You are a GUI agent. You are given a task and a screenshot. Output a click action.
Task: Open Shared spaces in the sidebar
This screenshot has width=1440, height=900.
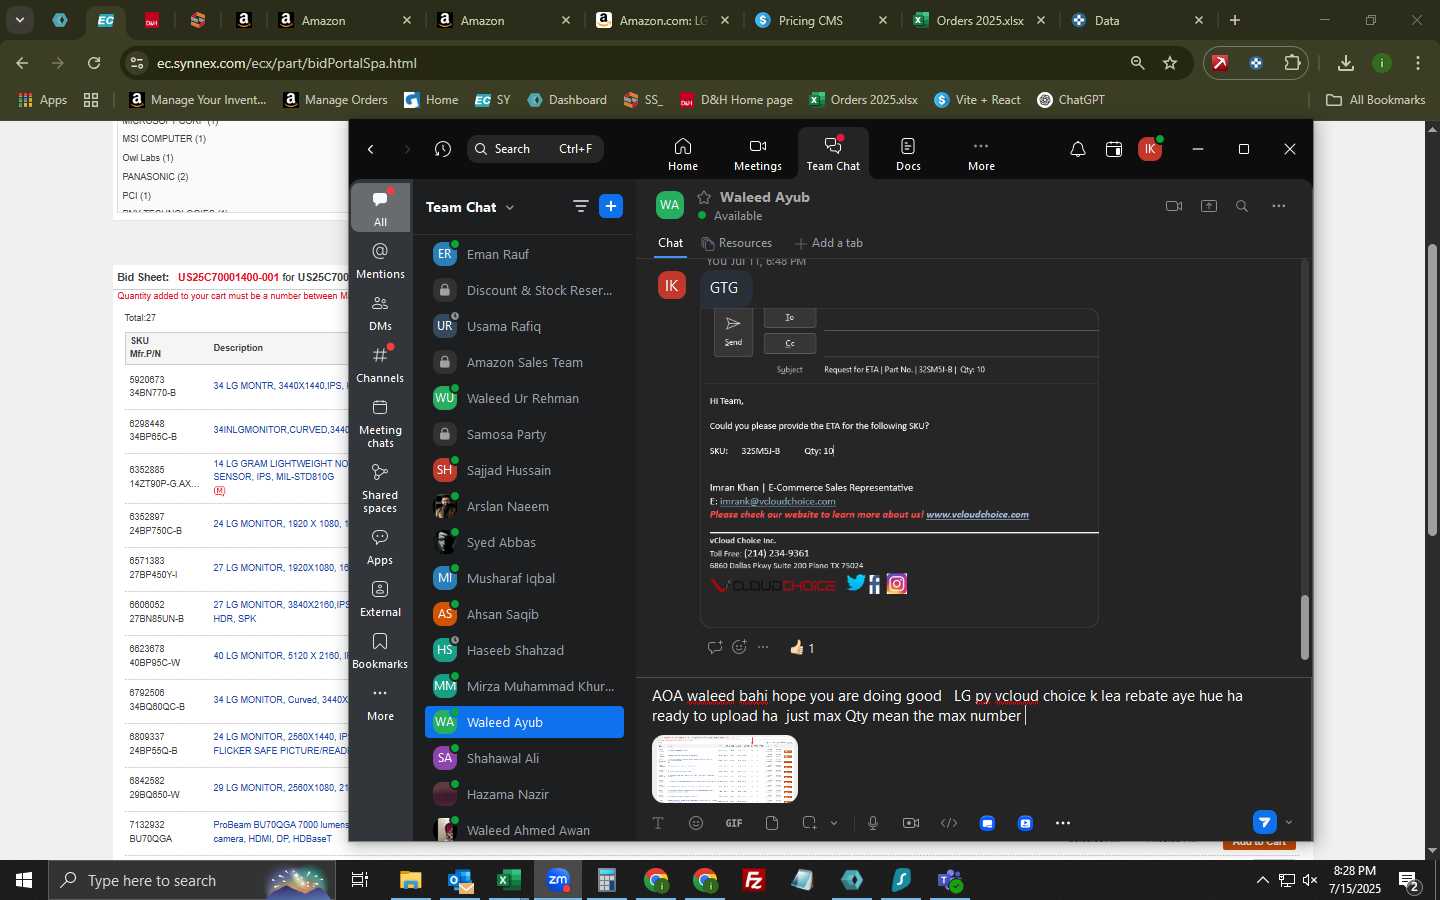(380, 488)
